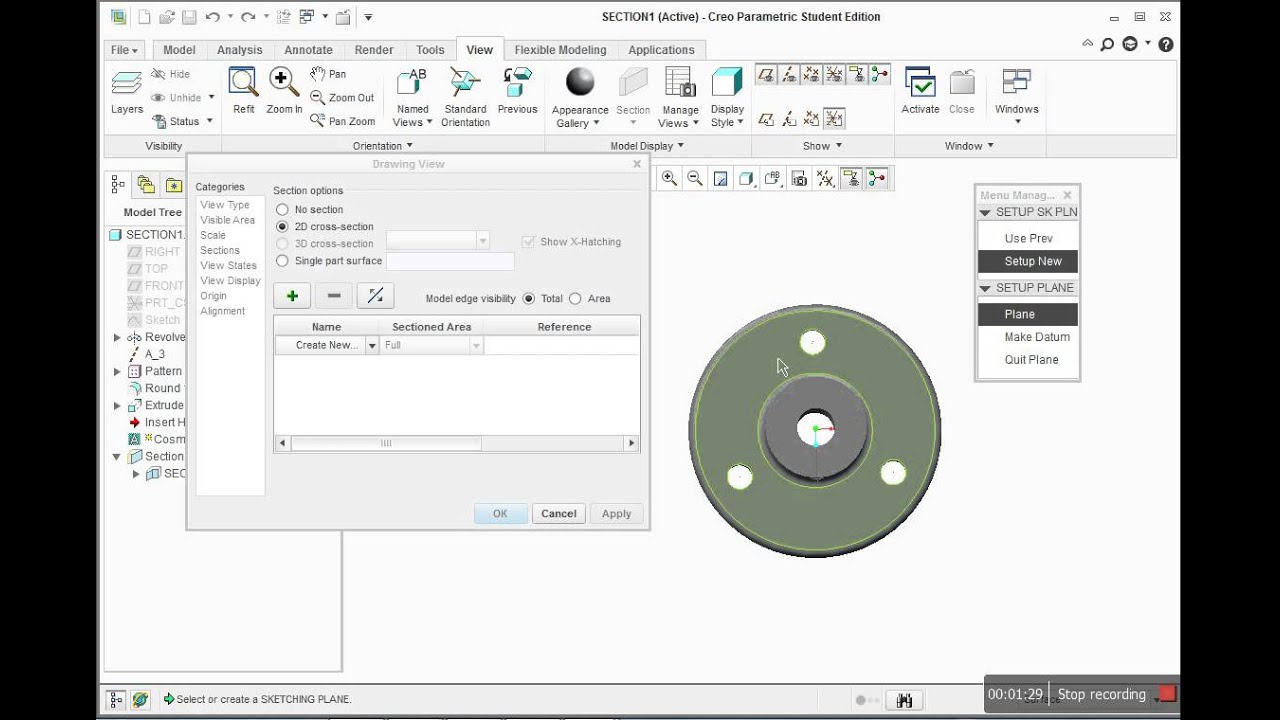The image size is (1280, 720).
Task: Click the Open file icon in quick access toolbar
Action: [166, 17]
